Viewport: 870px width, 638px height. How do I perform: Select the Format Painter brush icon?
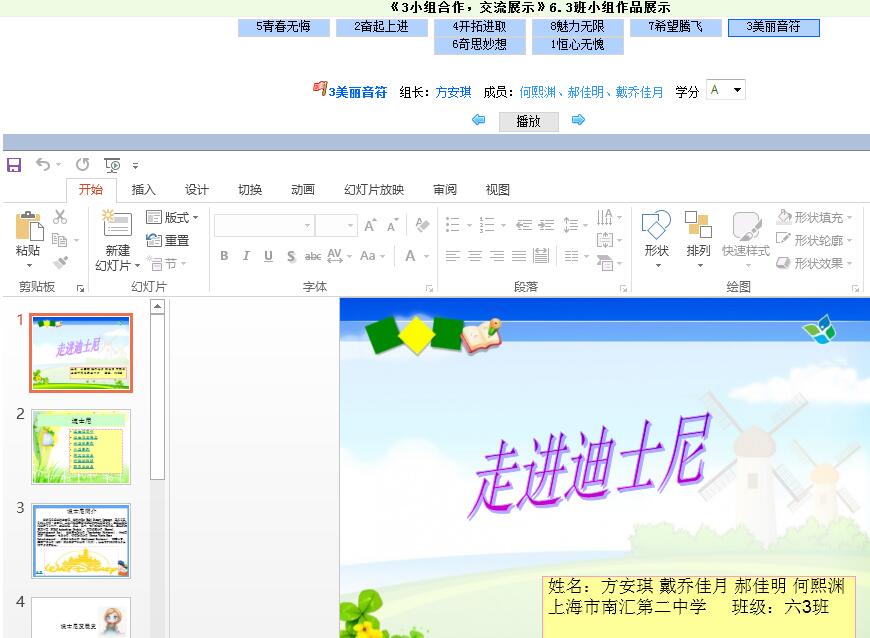pos(60,262)
